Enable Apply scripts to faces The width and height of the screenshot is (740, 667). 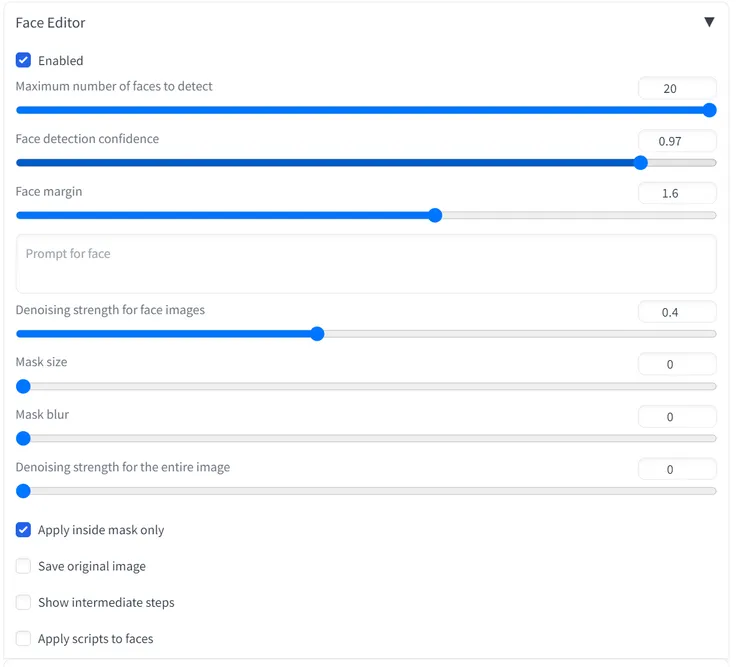tap(24, 639)
